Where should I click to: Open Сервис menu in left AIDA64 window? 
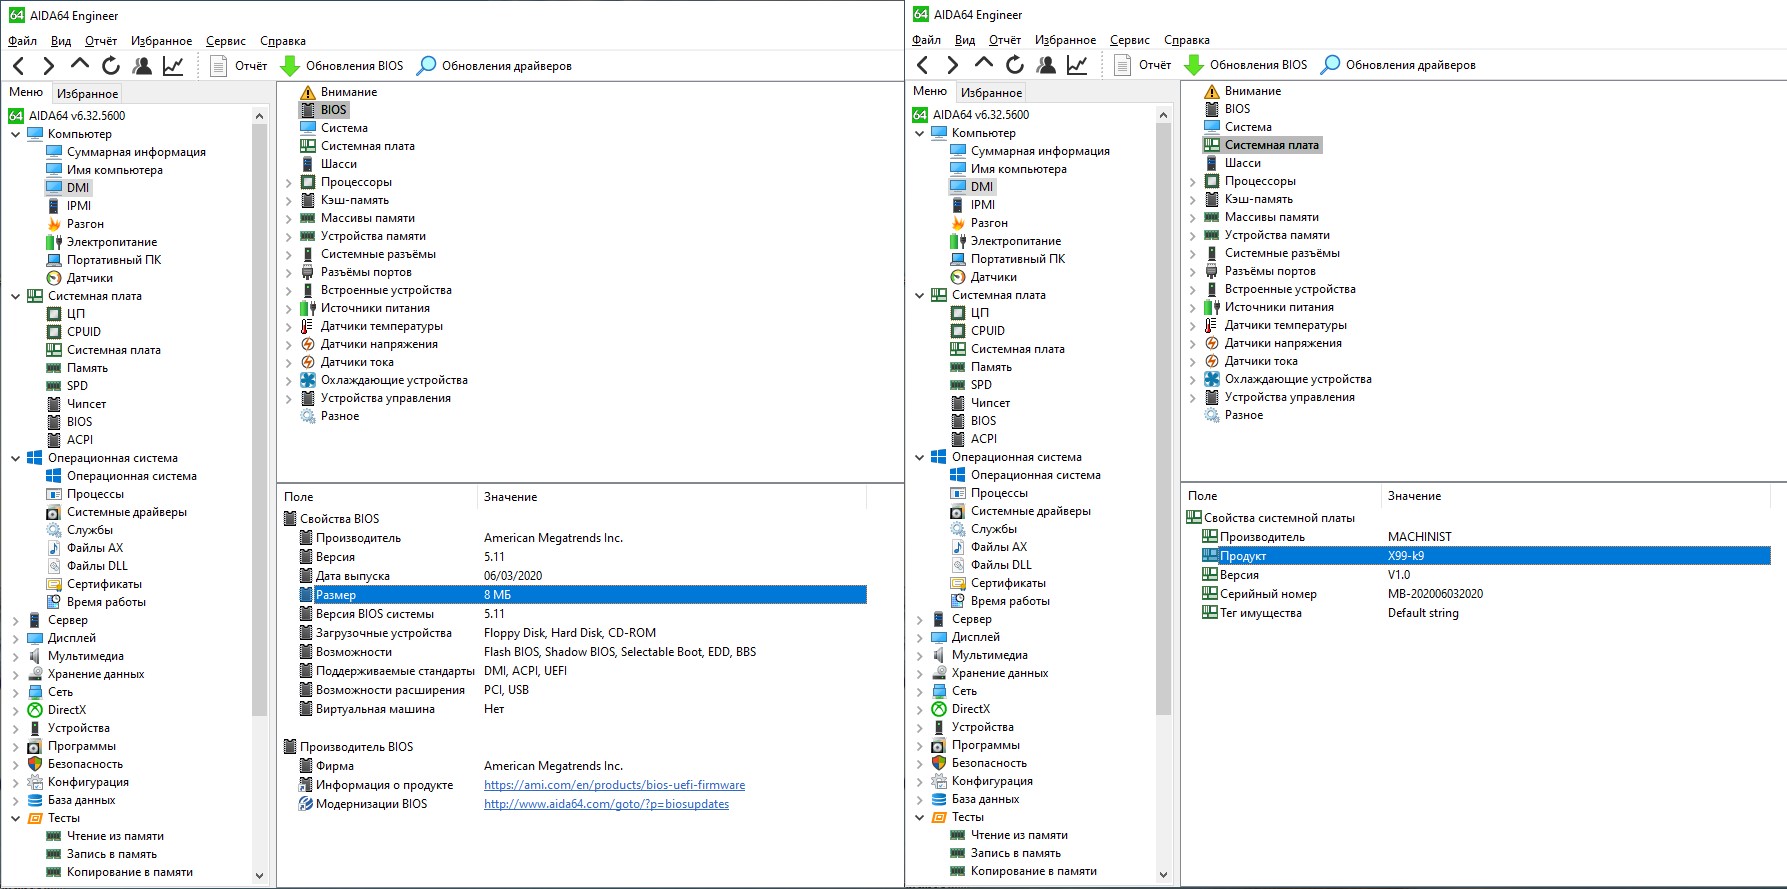point(226,41)
